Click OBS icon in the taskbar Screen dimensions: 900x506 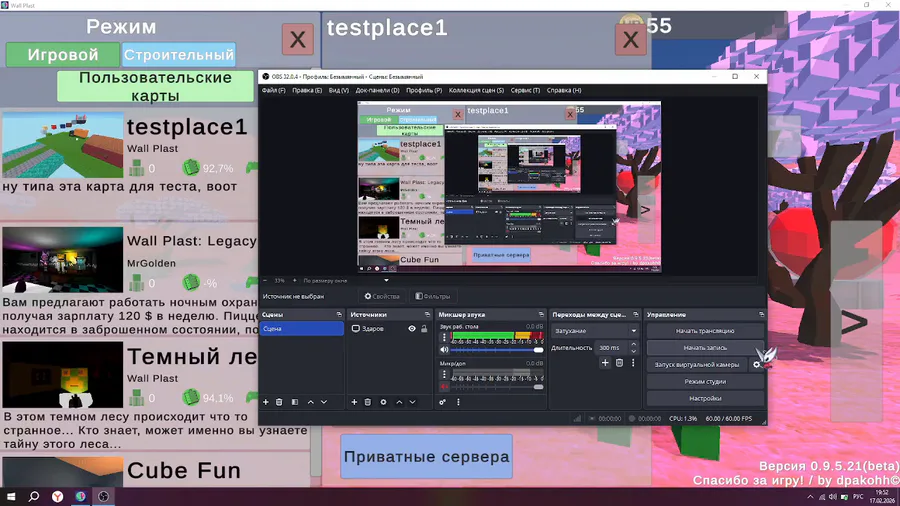(x=103, y=496)
